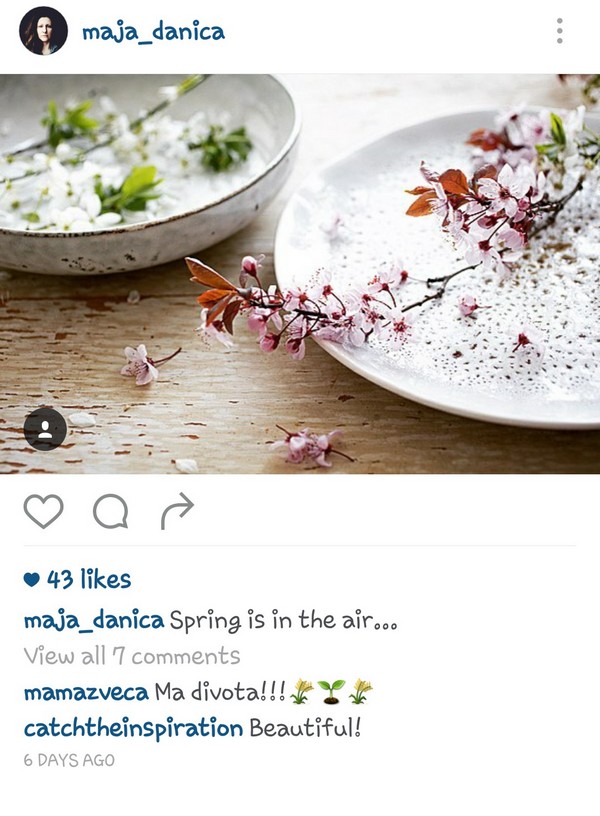Click the 6 DAYS AGO timestamp
The height and width of the screenshot is (816, 600).
coord(69,760)
